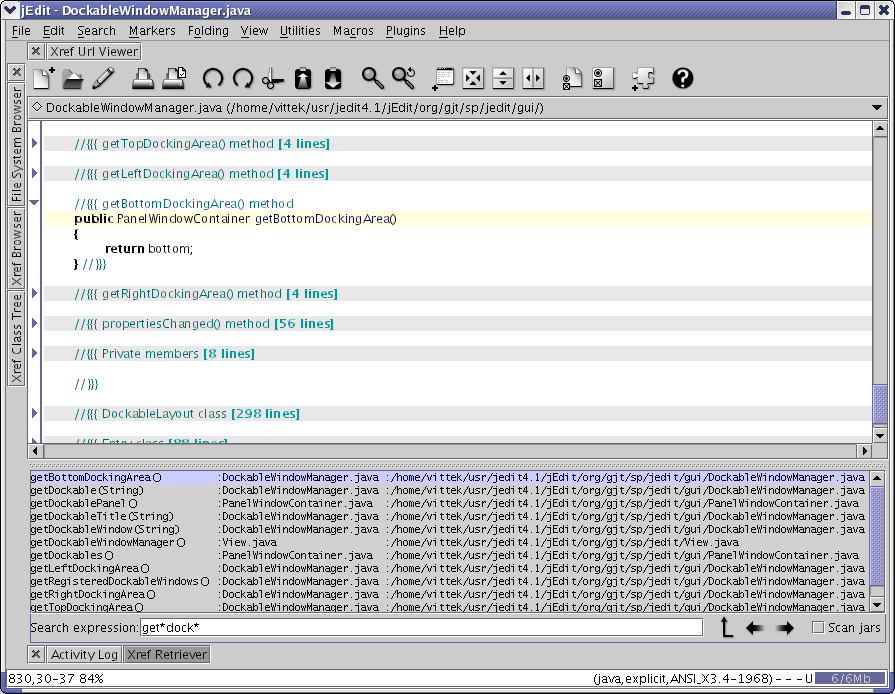Viewport: 895px width, 694px height.
Task: Click the Cut scissors icon
Action: 273,78
